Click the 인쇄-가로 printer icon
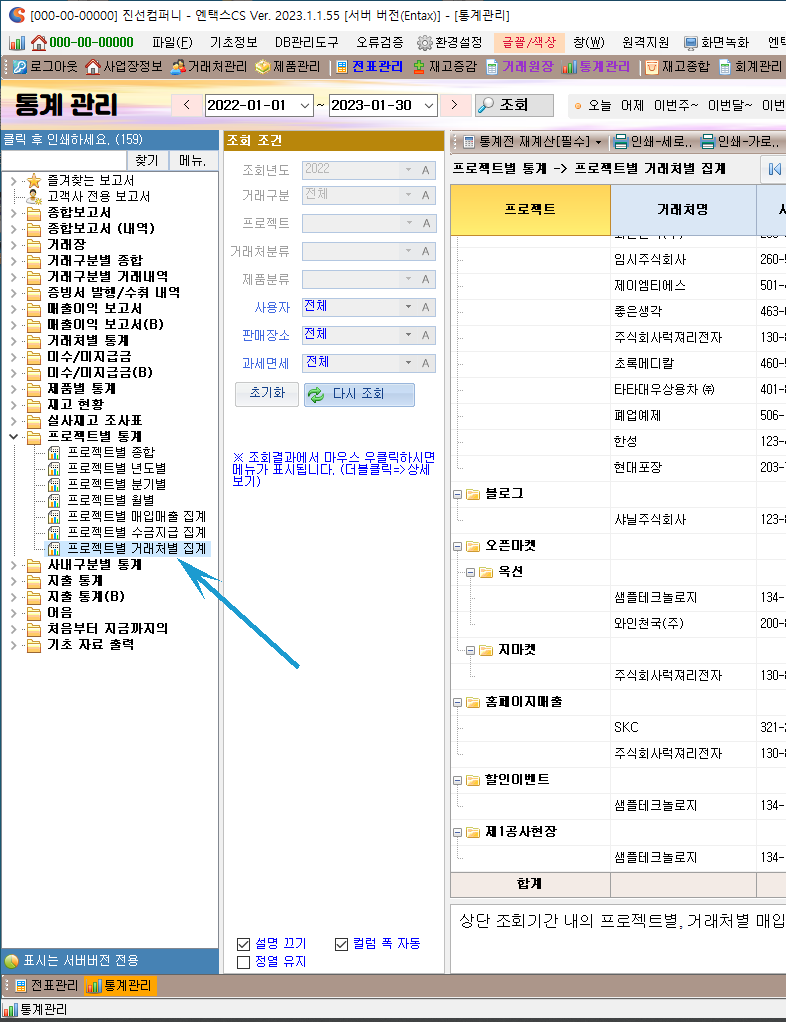Image resolution: width=786 pixels, height=1022 pixels. (x=708, y=141)
